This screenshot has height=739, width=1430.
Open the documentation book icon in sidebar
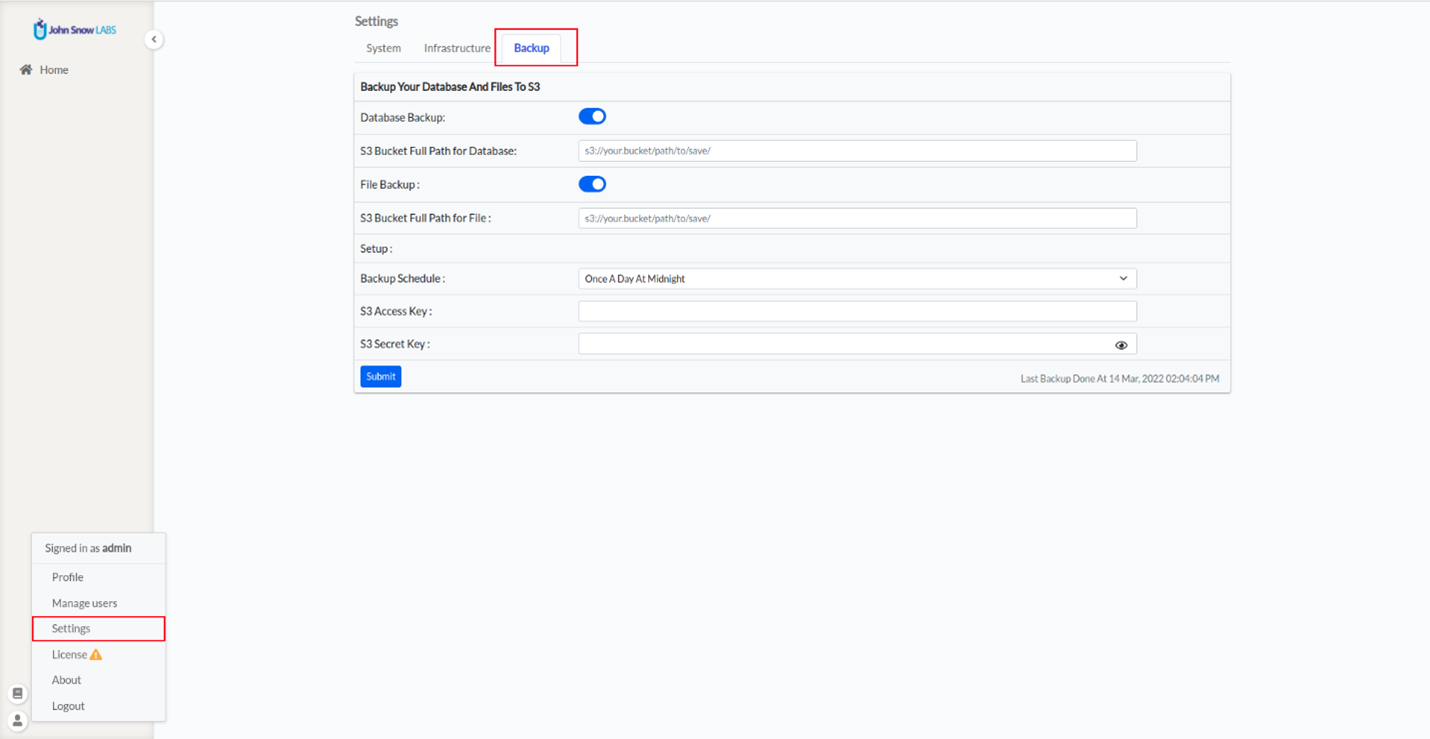[18, 693]
